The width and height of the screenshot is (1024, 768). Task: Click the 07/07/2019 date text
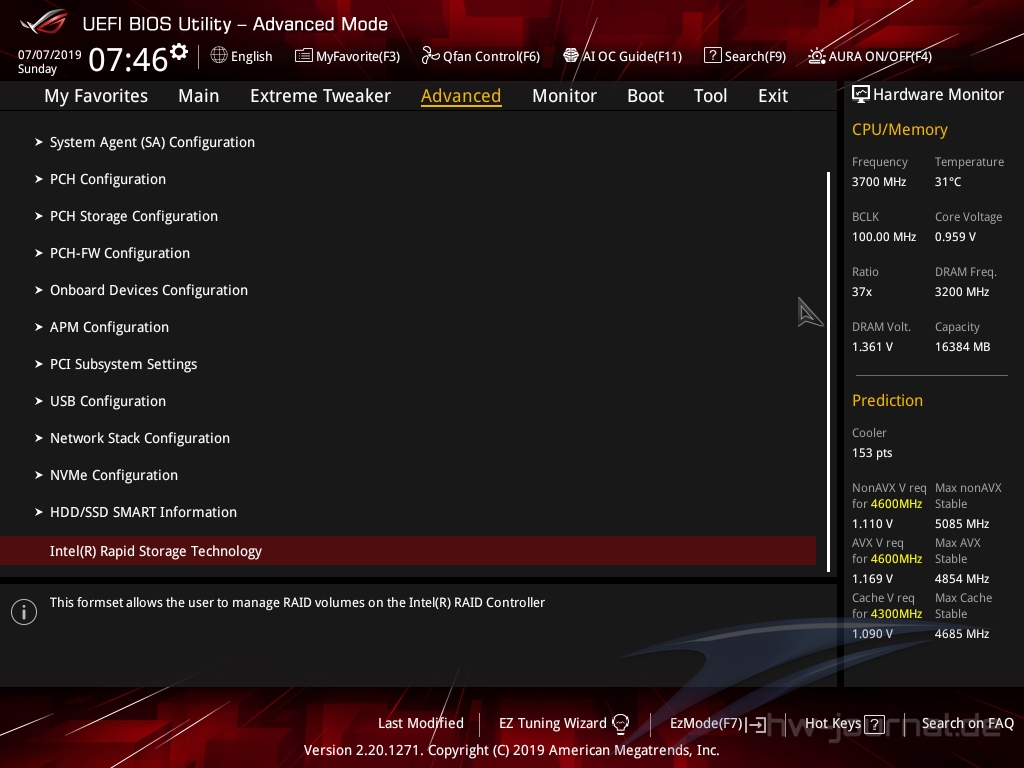click(x=50, y=54)
